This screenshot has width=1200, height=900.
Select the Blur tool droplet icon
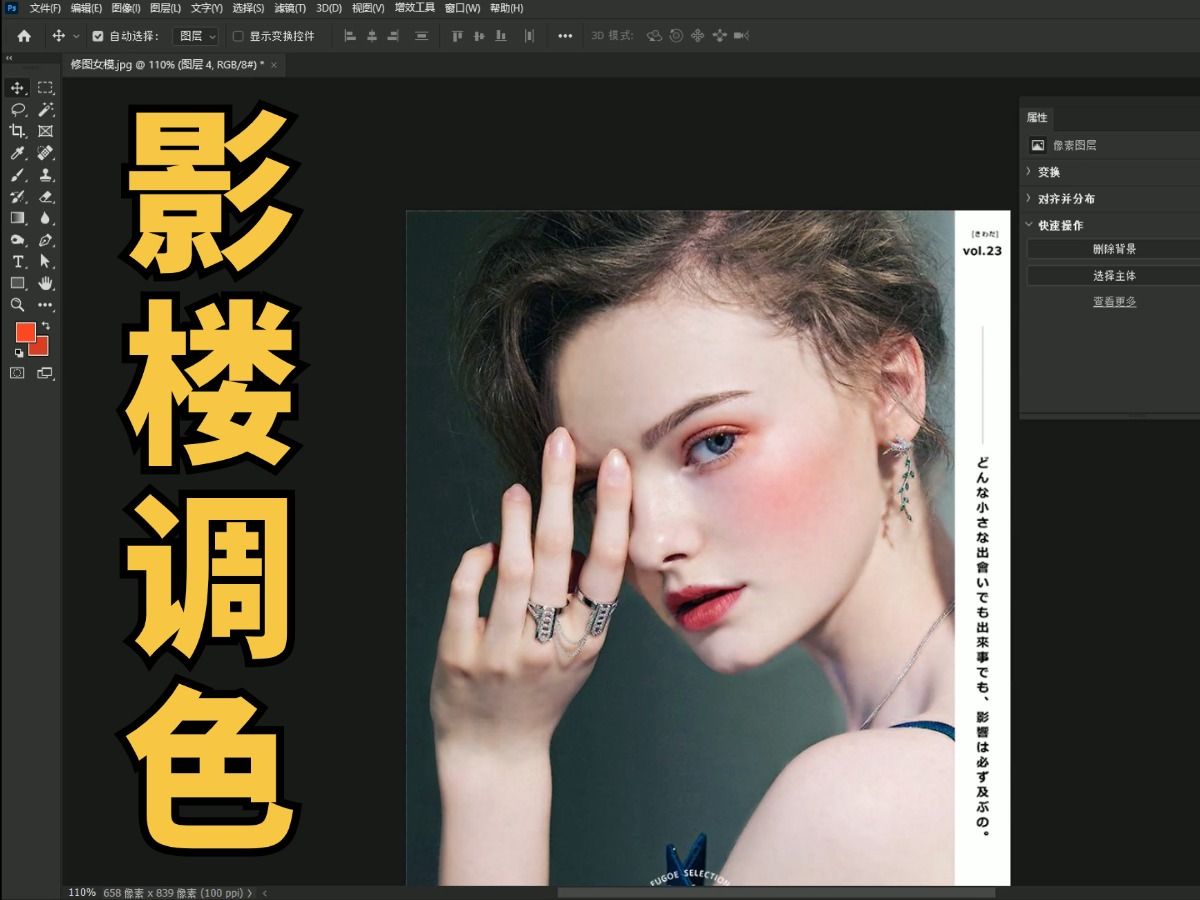[x=45, y=217]
